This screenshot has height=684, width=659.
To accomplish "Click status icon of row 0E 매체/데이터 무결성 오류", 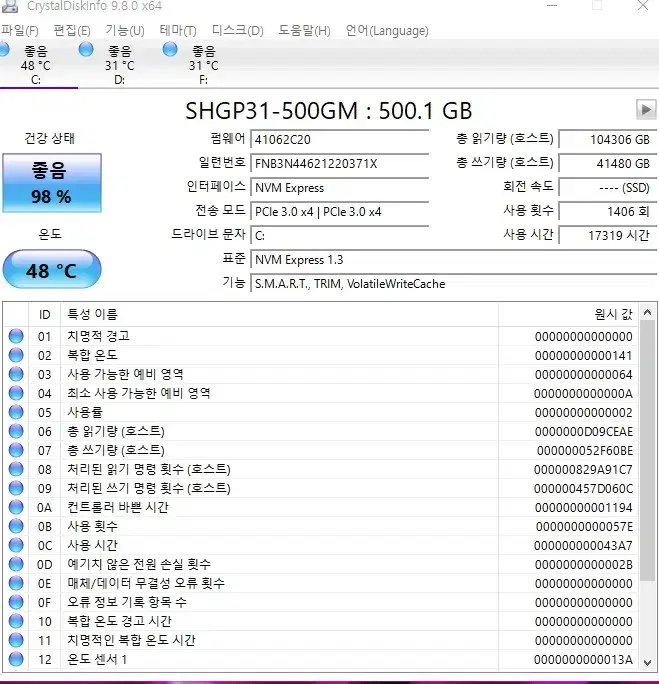I will [16, 583].
